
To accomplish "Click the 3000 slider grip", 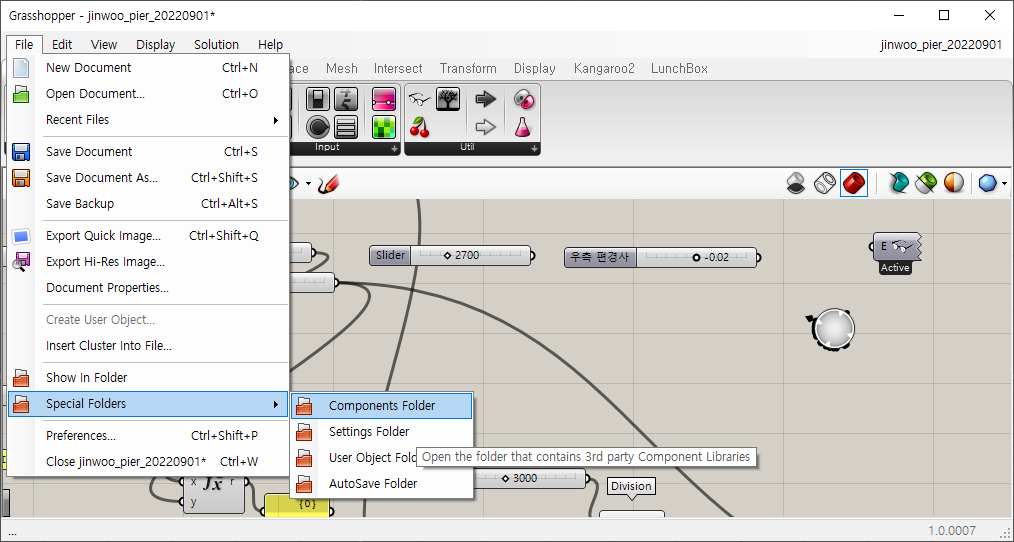I will point(505,479).
